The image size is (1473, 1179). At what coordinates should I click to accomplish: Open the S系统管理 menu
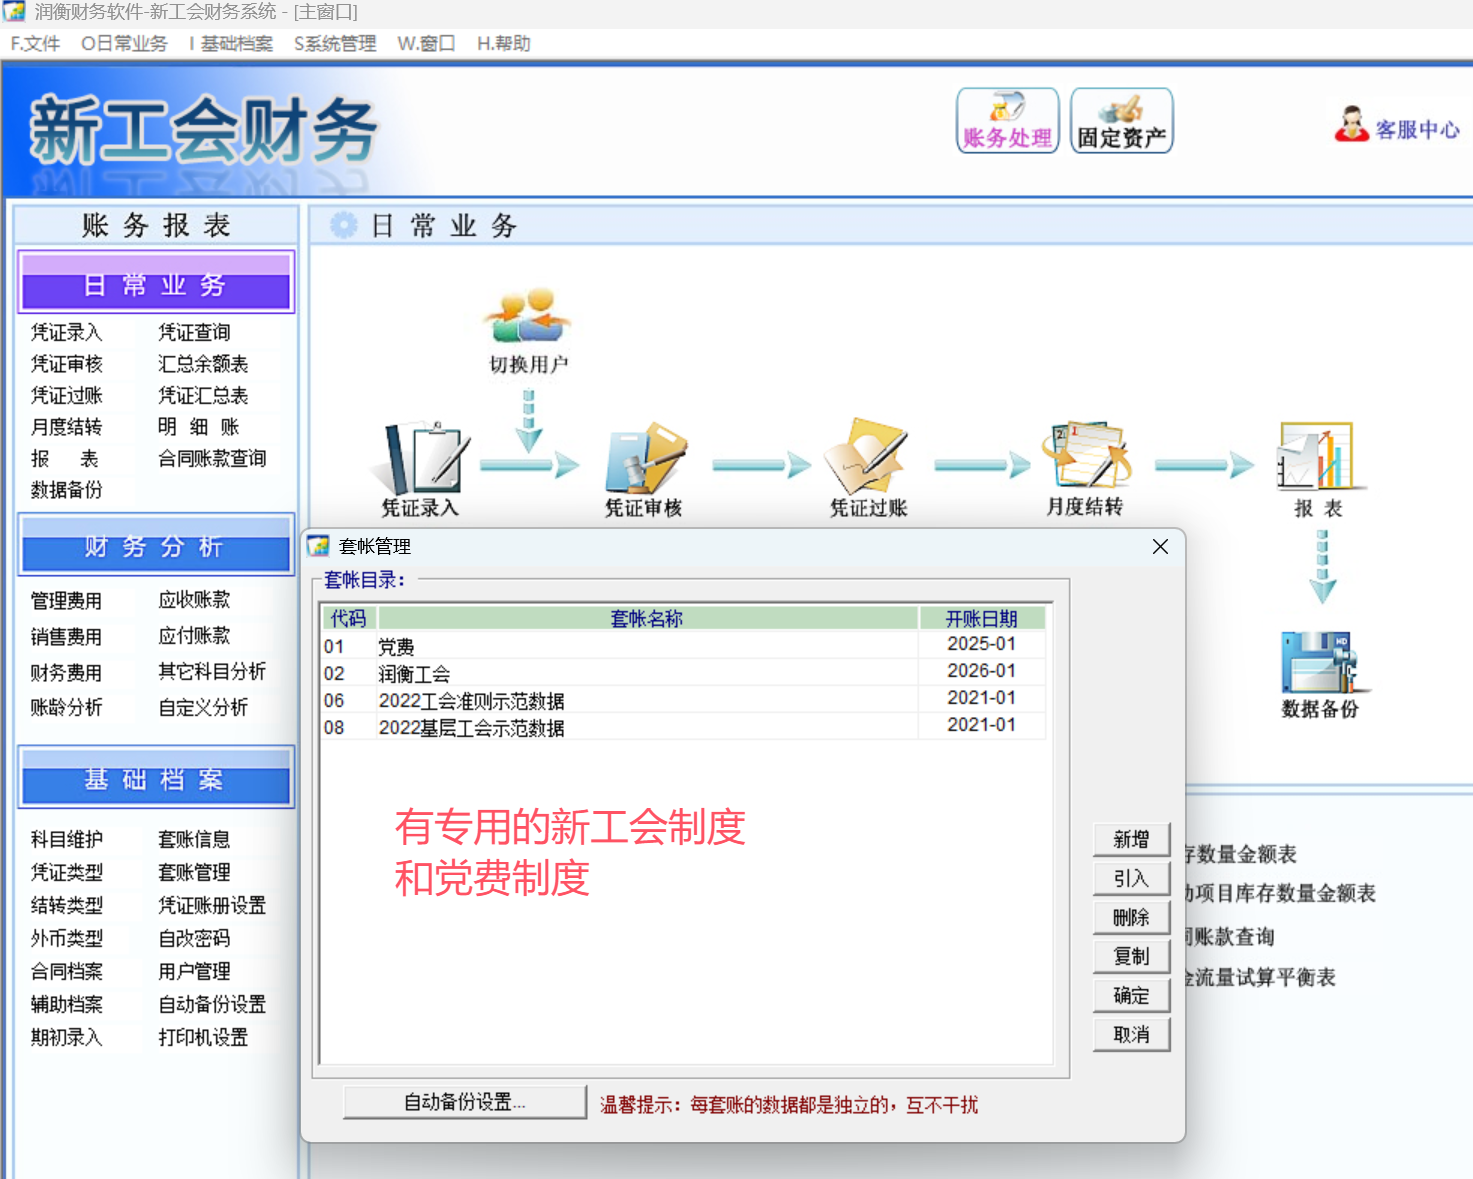[x=335, y=44]
